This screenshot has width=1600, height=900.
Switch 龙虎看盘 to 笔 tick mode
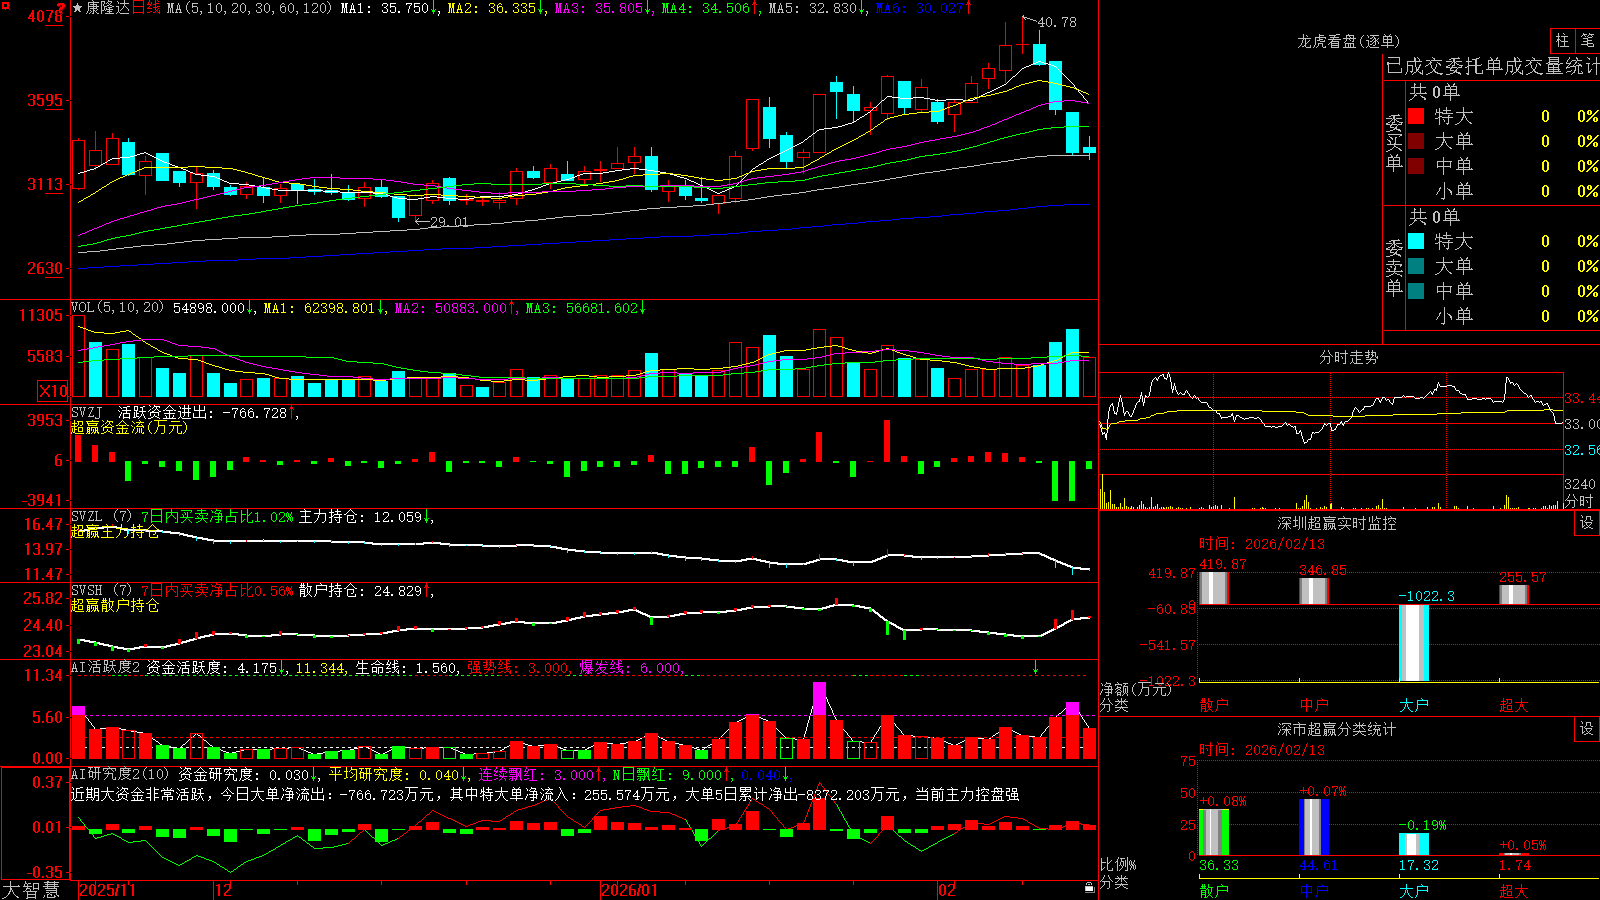coord(1587,41)
